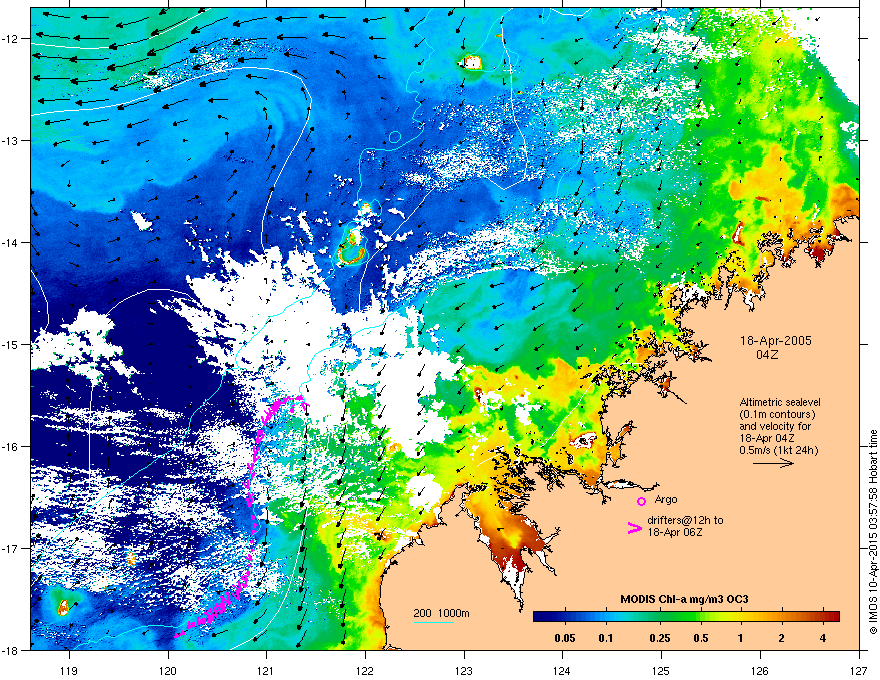The image size is (880, 680).
Task: Click the -14 latitude axis label
Action: tap(11, 243)
